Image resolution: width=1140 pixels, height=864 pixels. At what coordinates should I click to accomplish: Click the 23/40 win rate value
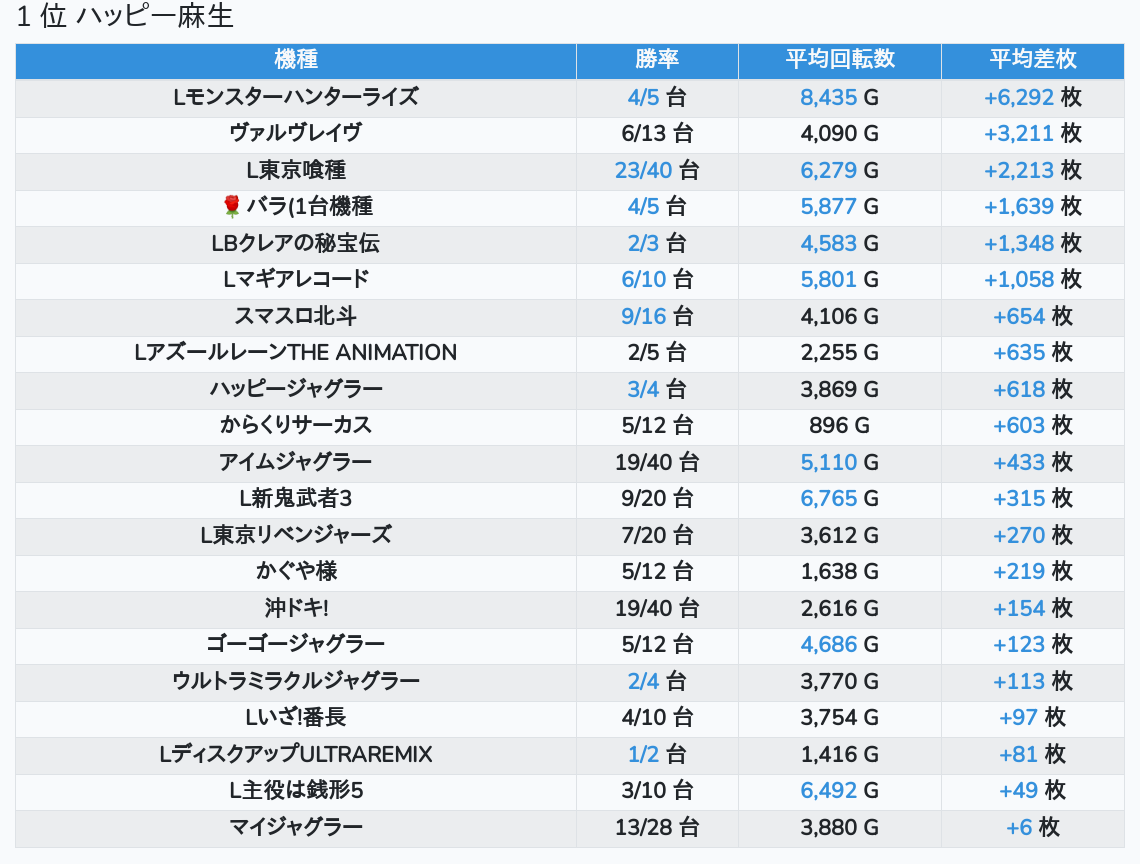pyautogui.click(x=643, y=170)
